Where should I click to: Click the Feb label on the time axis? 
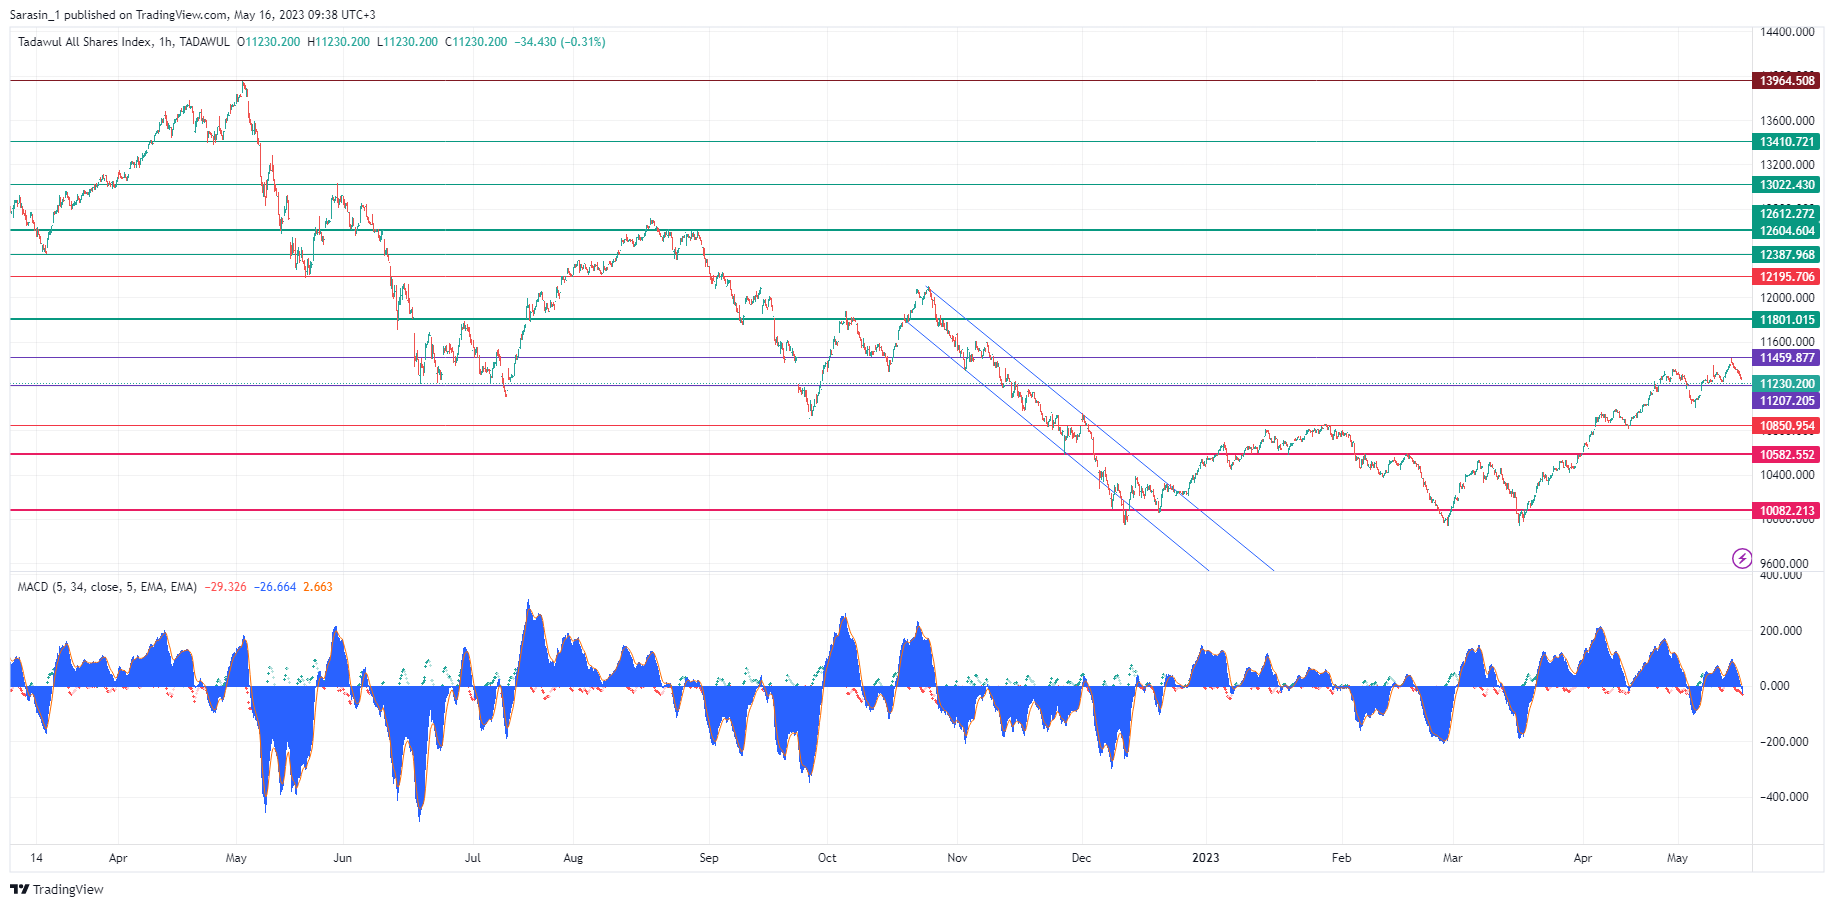(x=1341, y=858)
